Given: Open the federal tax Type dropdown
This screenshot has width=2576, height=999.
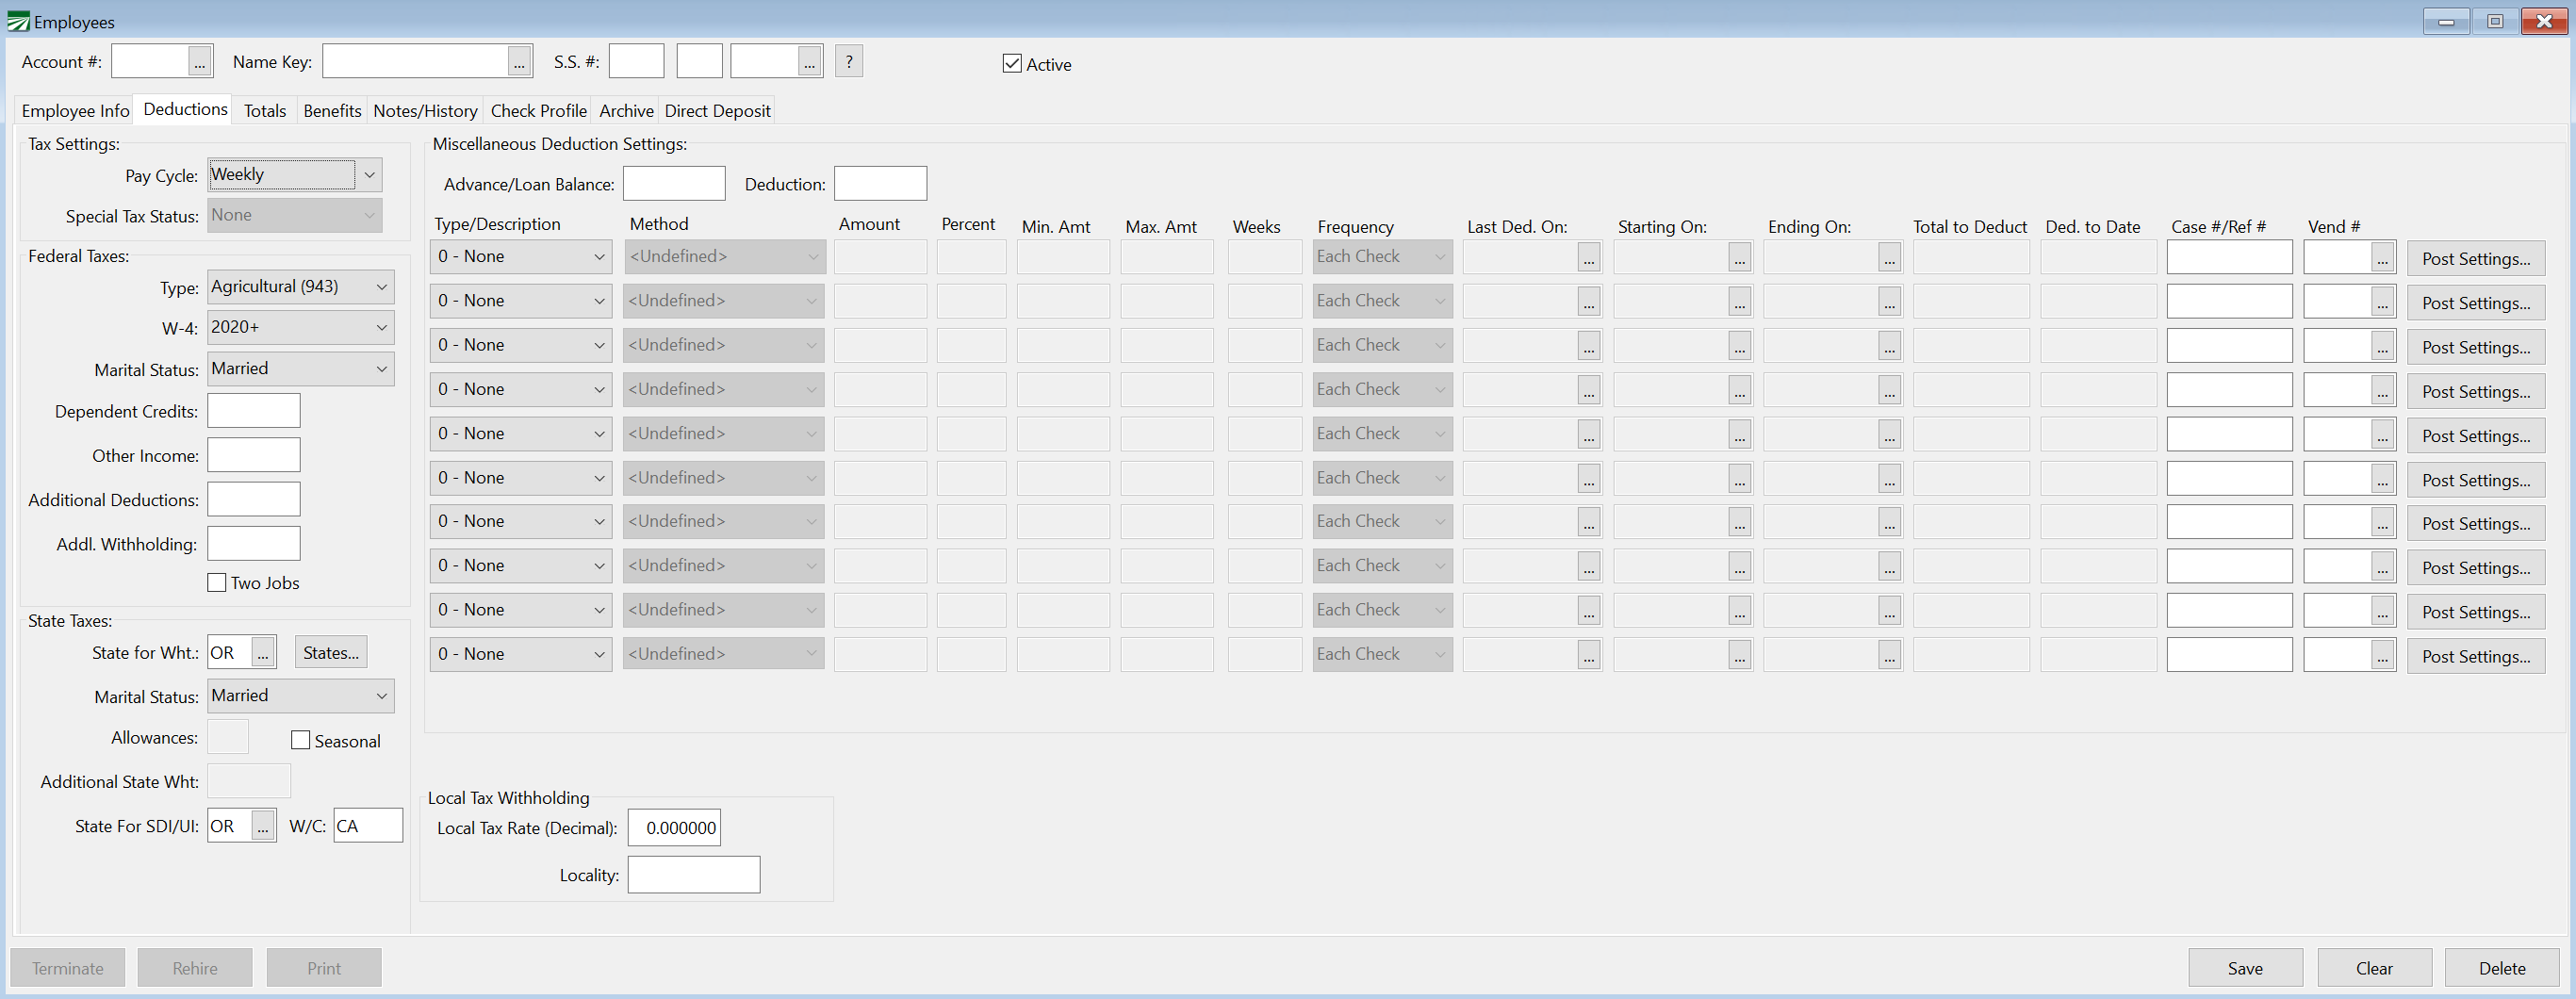Looking at the screenshot, I should (381, 287).
